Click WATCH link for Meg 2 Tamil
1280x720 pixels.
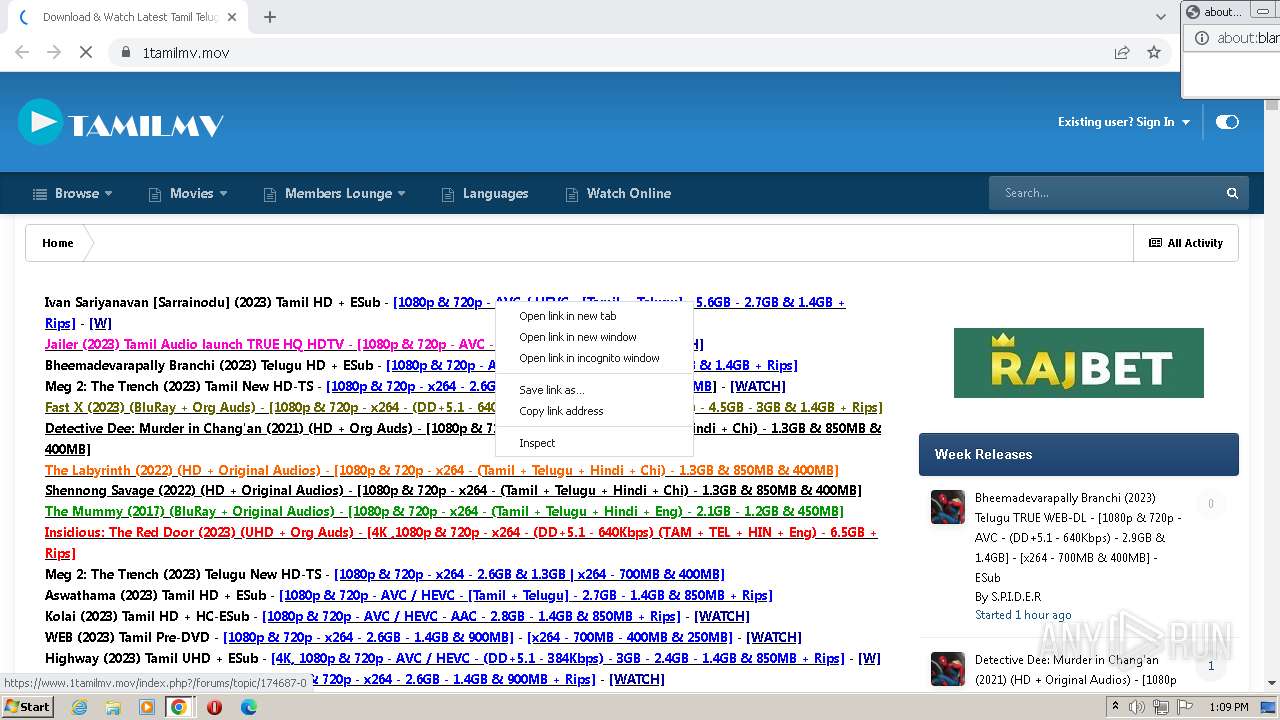758,386
